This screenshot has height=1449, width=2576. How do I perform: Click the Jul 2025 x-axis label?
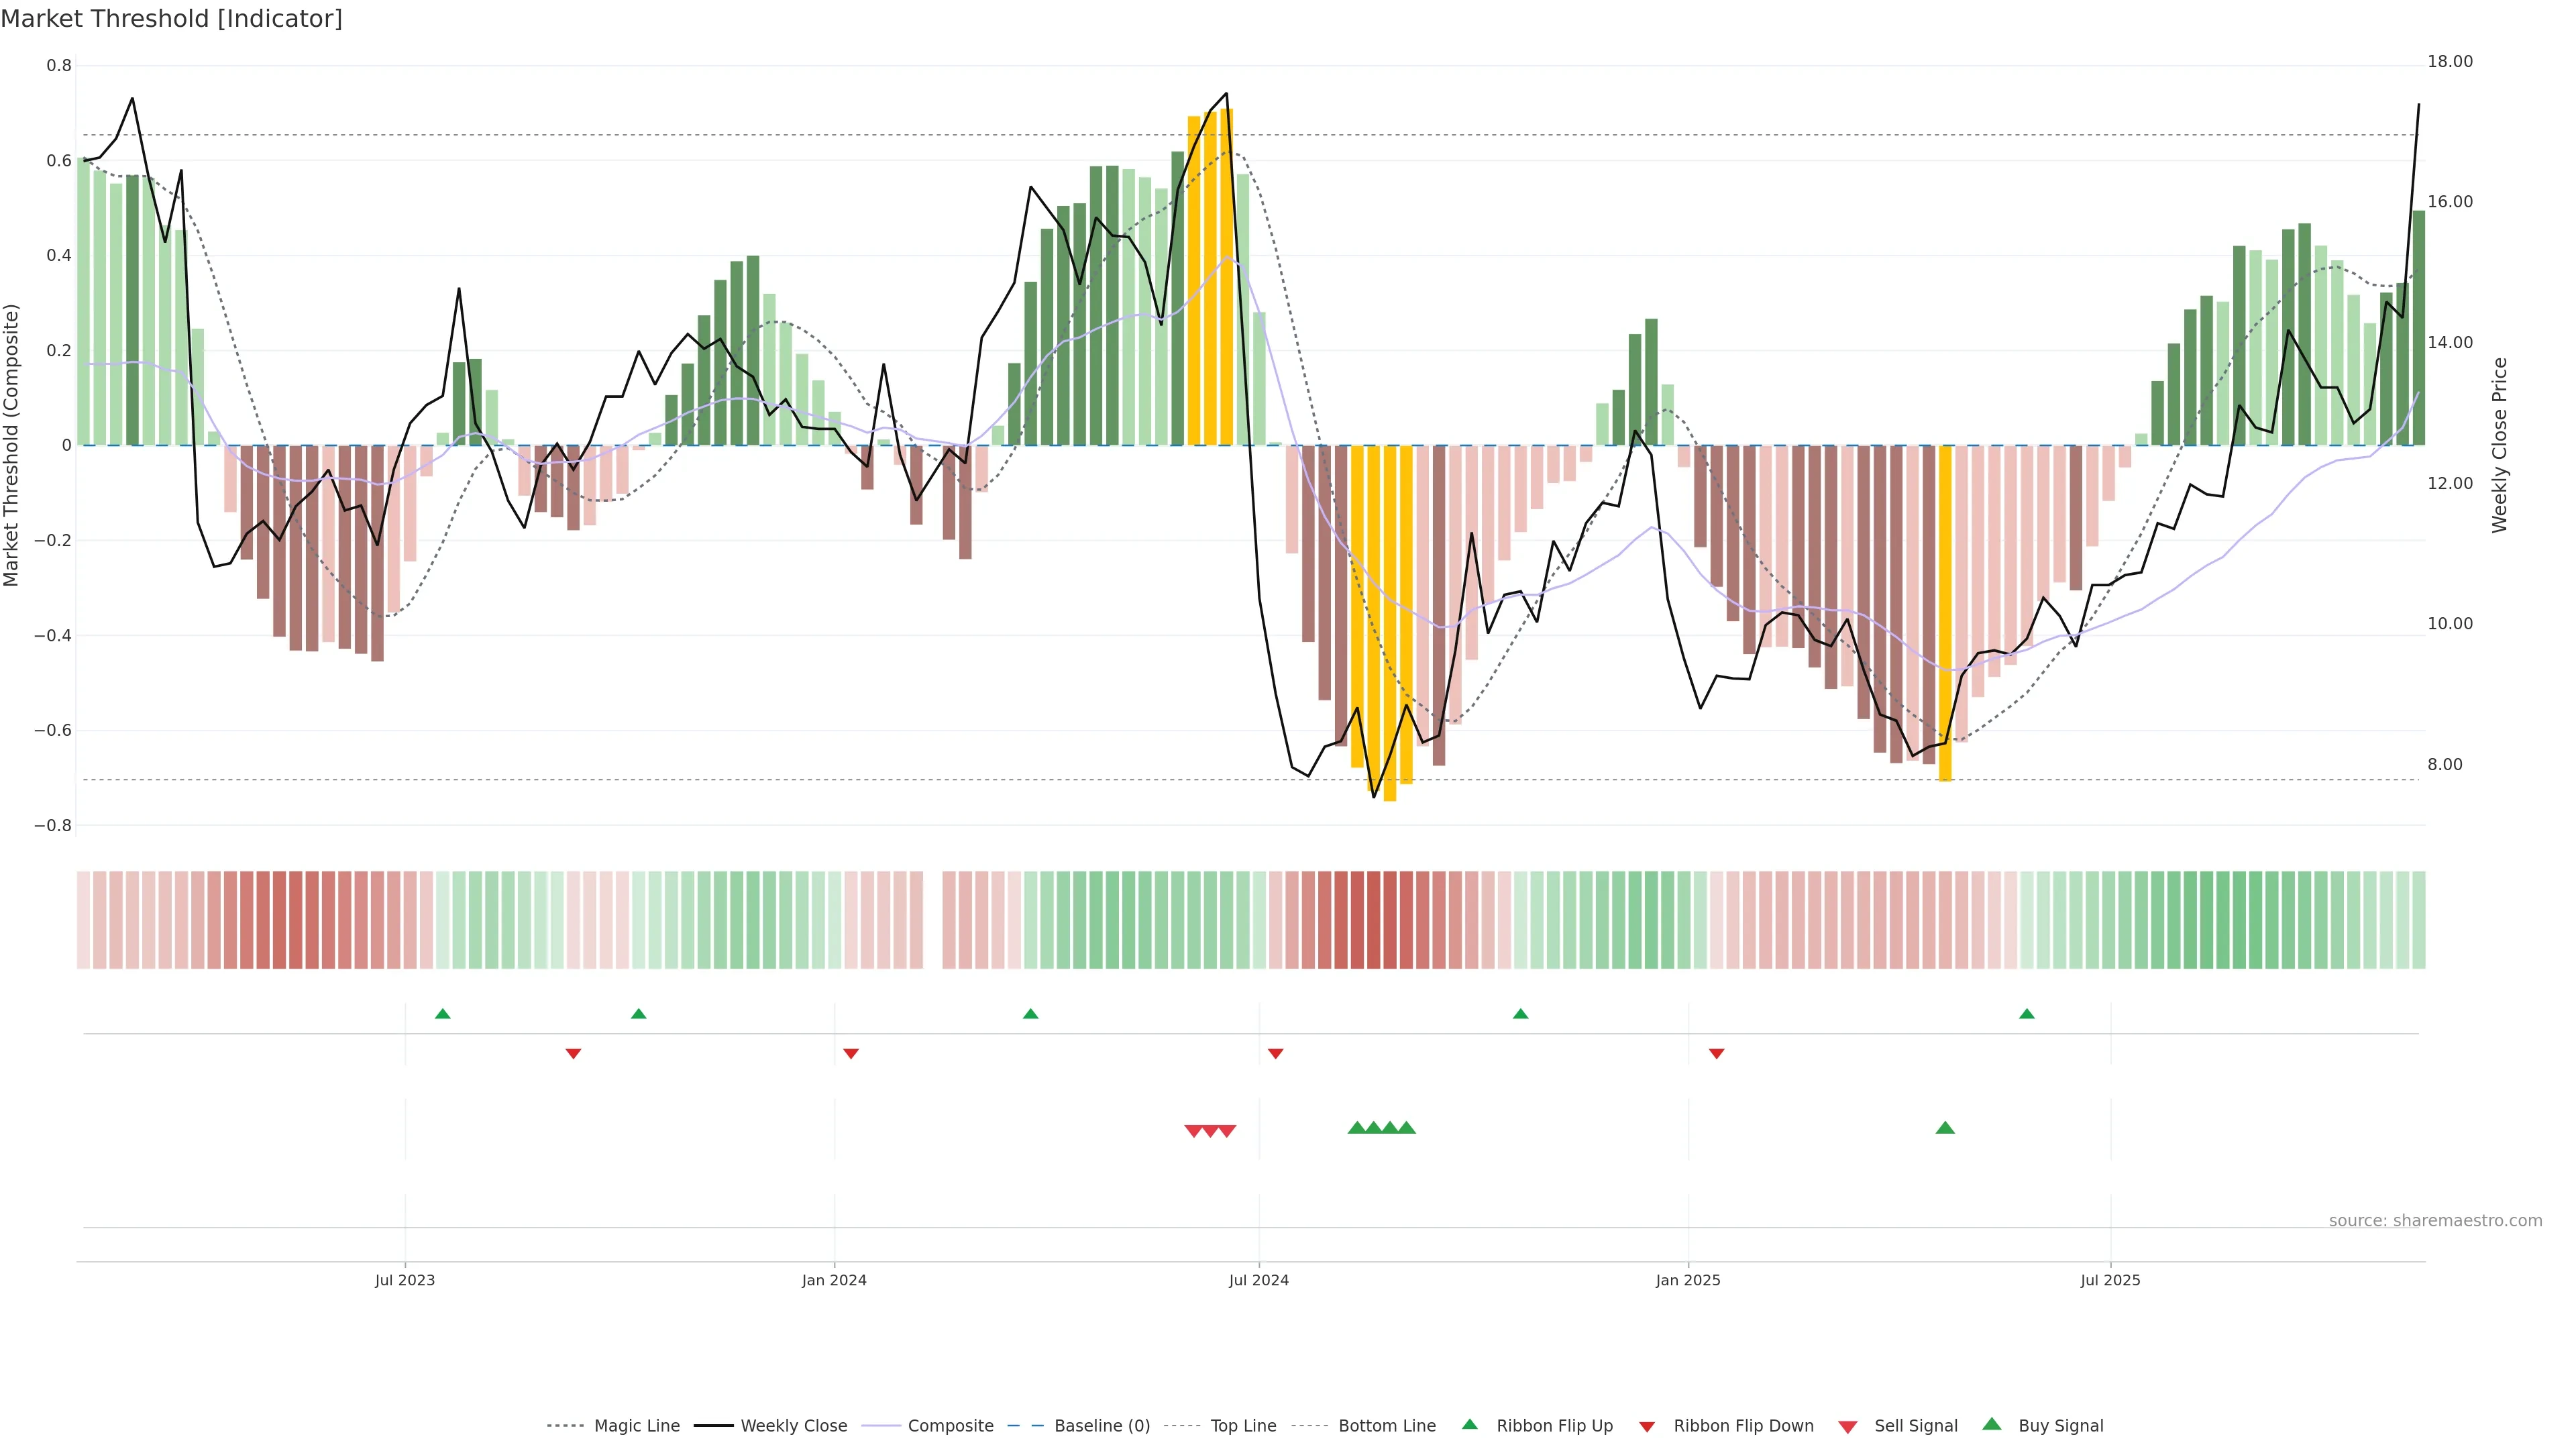point(2110,1280)
